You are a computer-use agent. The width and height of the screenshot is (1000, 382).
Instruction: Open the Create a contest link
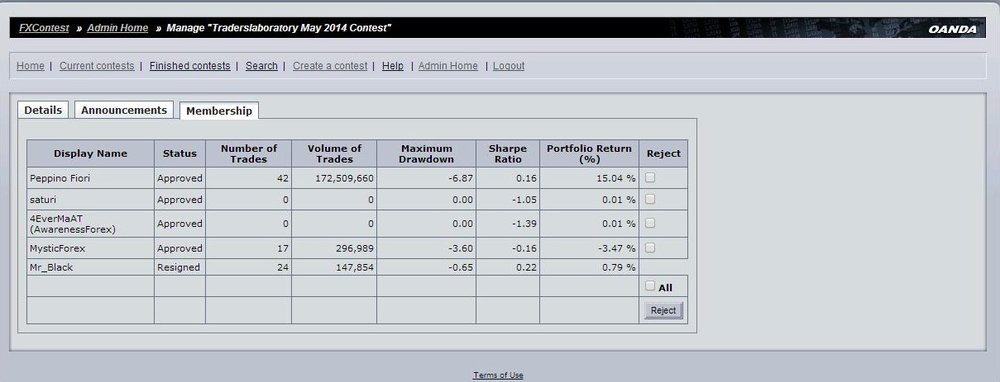point(330,66)
